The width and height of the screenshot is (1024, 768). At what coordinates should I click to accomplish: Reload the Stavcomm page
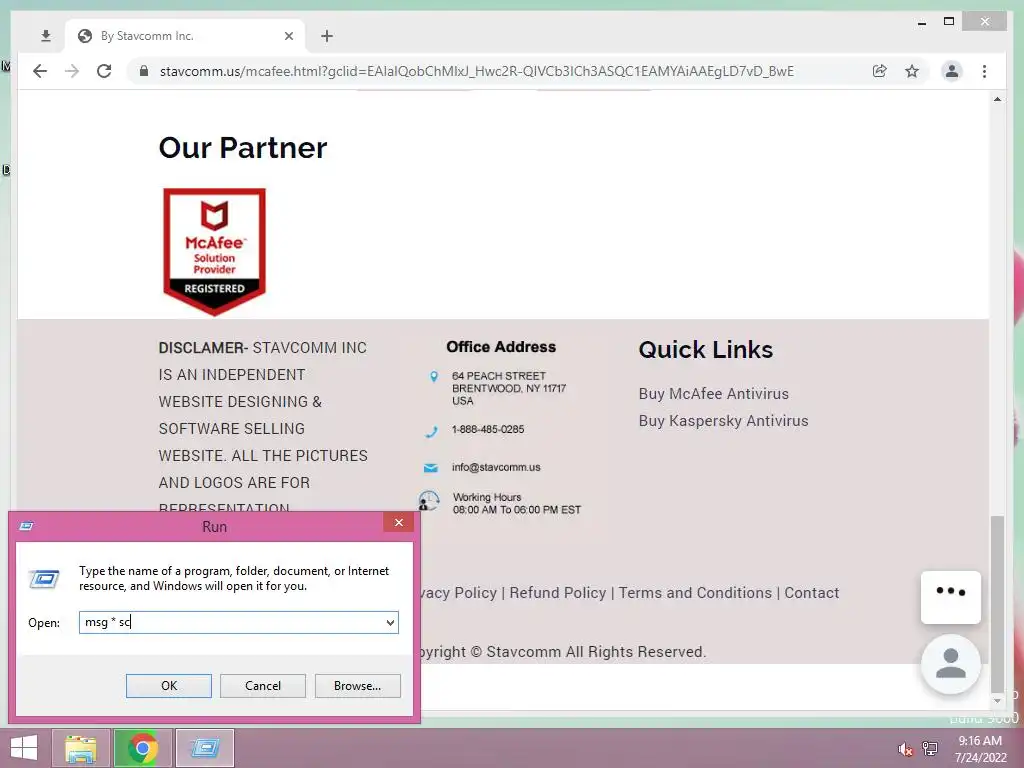[x=104, y=71]
